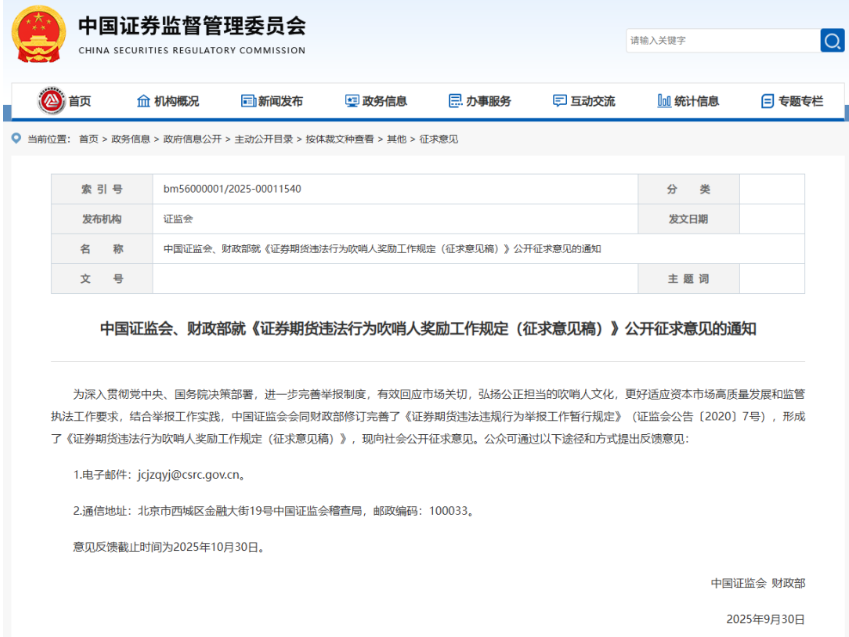Click the date 2025年9月30日
The height and width of the screenshot is (637, 849).
766,619
